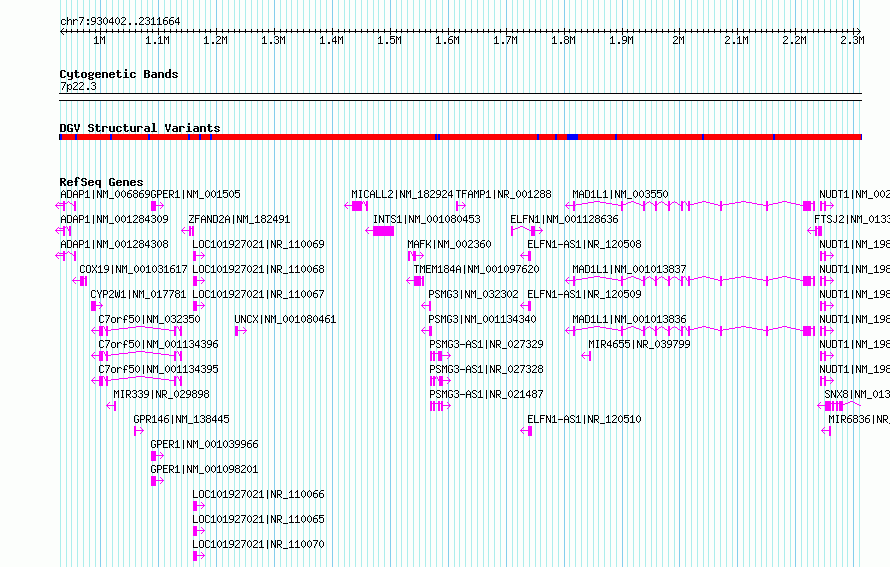The height and width of the screenshot is (567, 890).
Task: Click the wide blue segment in DGV bar
Action: [x=572, y=137]
